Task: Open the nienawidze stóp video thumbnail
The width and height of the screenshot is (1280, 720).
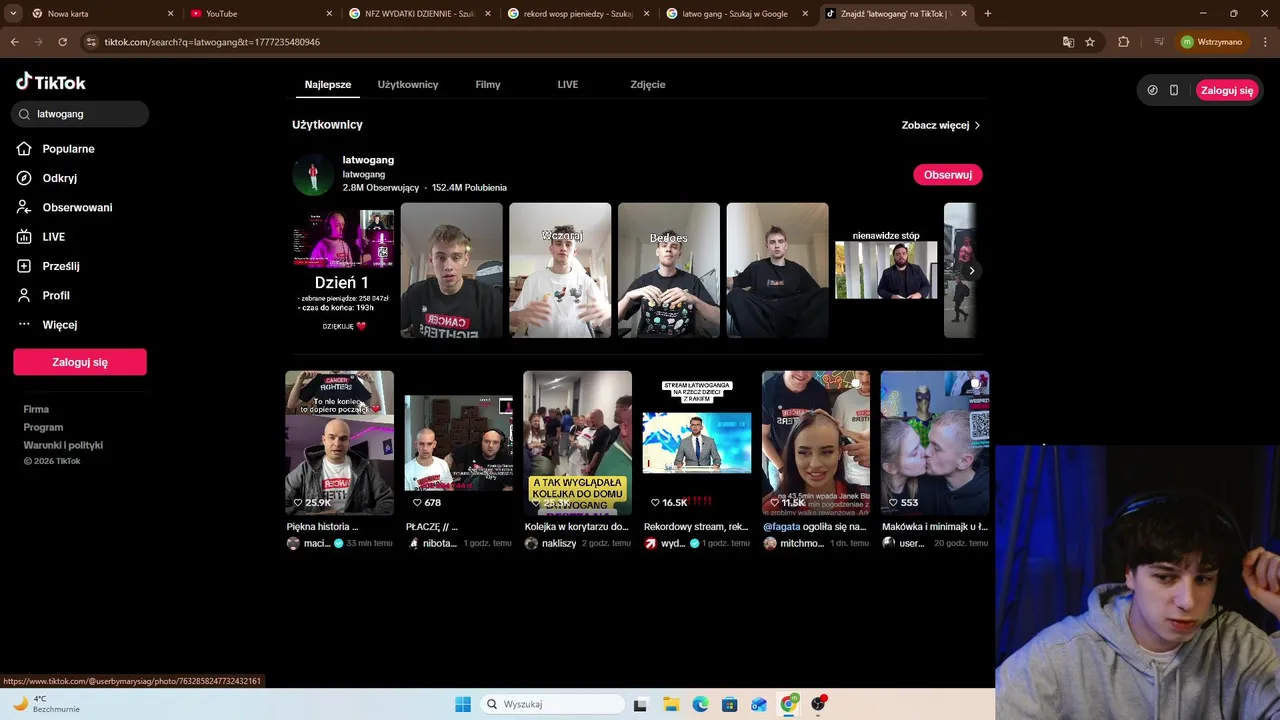Action: pos(886,271)
